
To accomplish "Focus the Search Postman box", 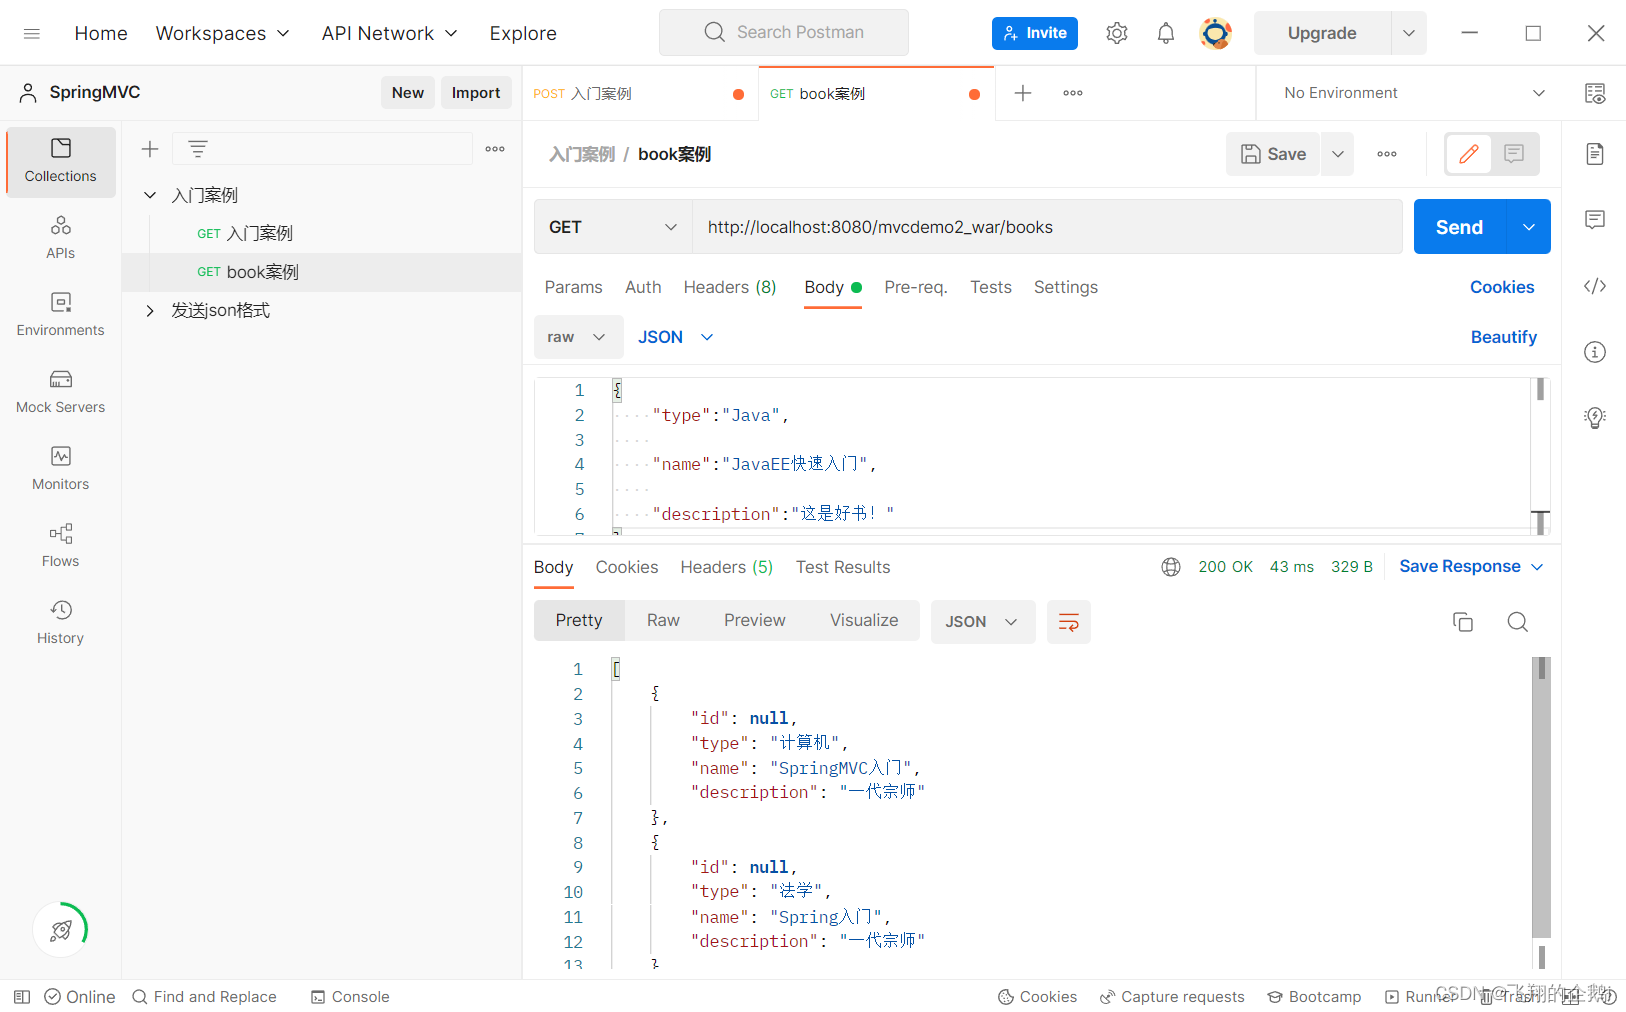I will click(784, 33).
